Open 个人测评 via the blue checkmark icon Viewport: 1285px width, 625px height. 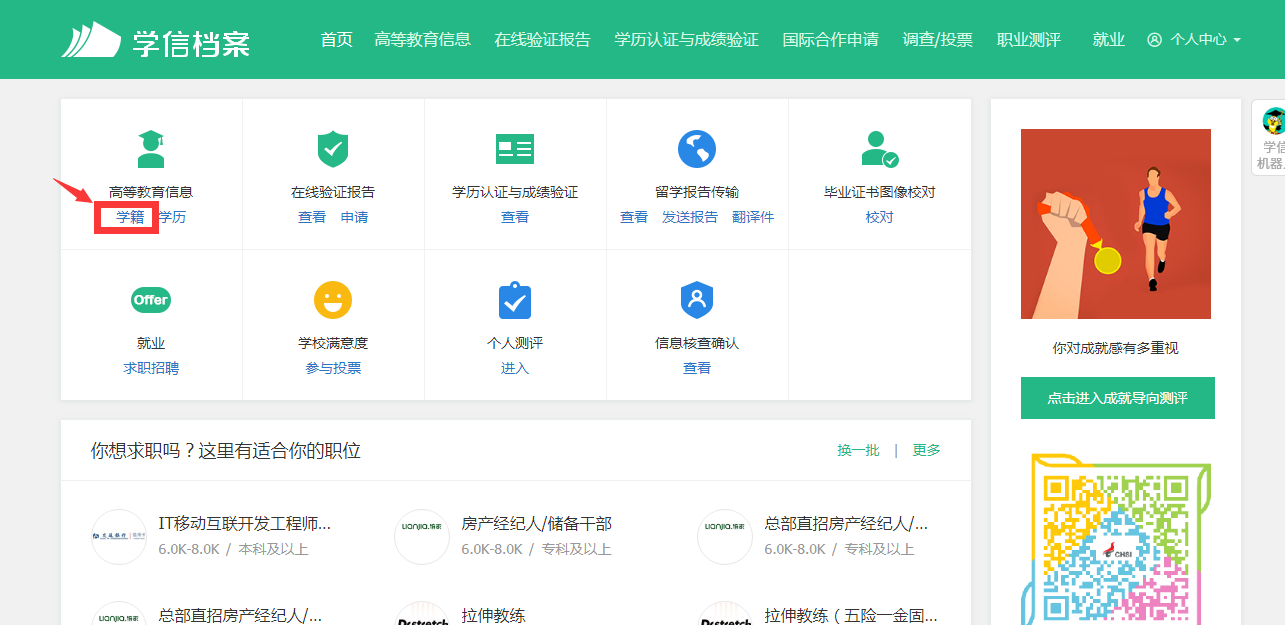coord(514,299)
